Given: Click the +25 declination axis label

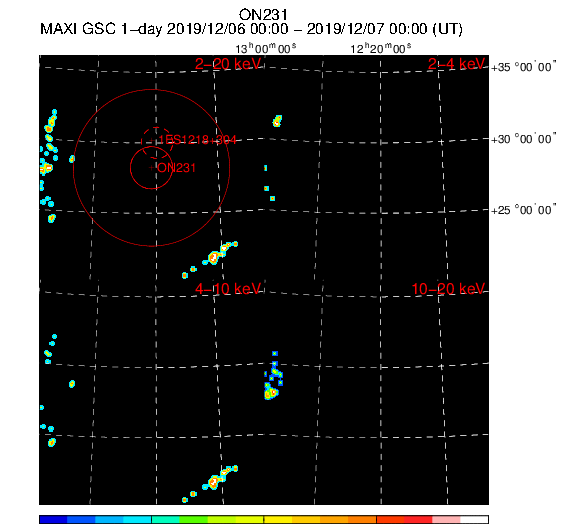Looking at the screenshot, I should (523, 210).
